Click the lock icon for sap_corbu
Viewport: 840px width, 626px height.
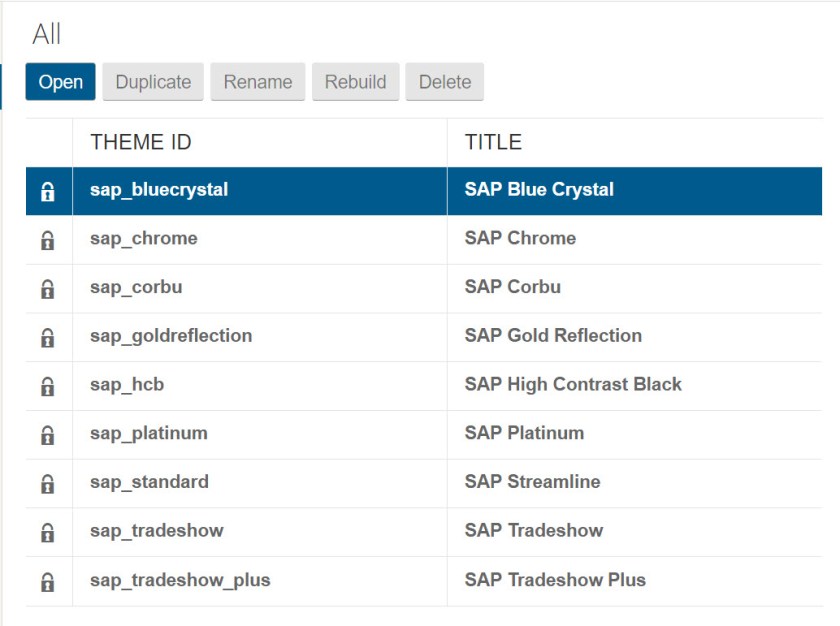click(47, 289)
